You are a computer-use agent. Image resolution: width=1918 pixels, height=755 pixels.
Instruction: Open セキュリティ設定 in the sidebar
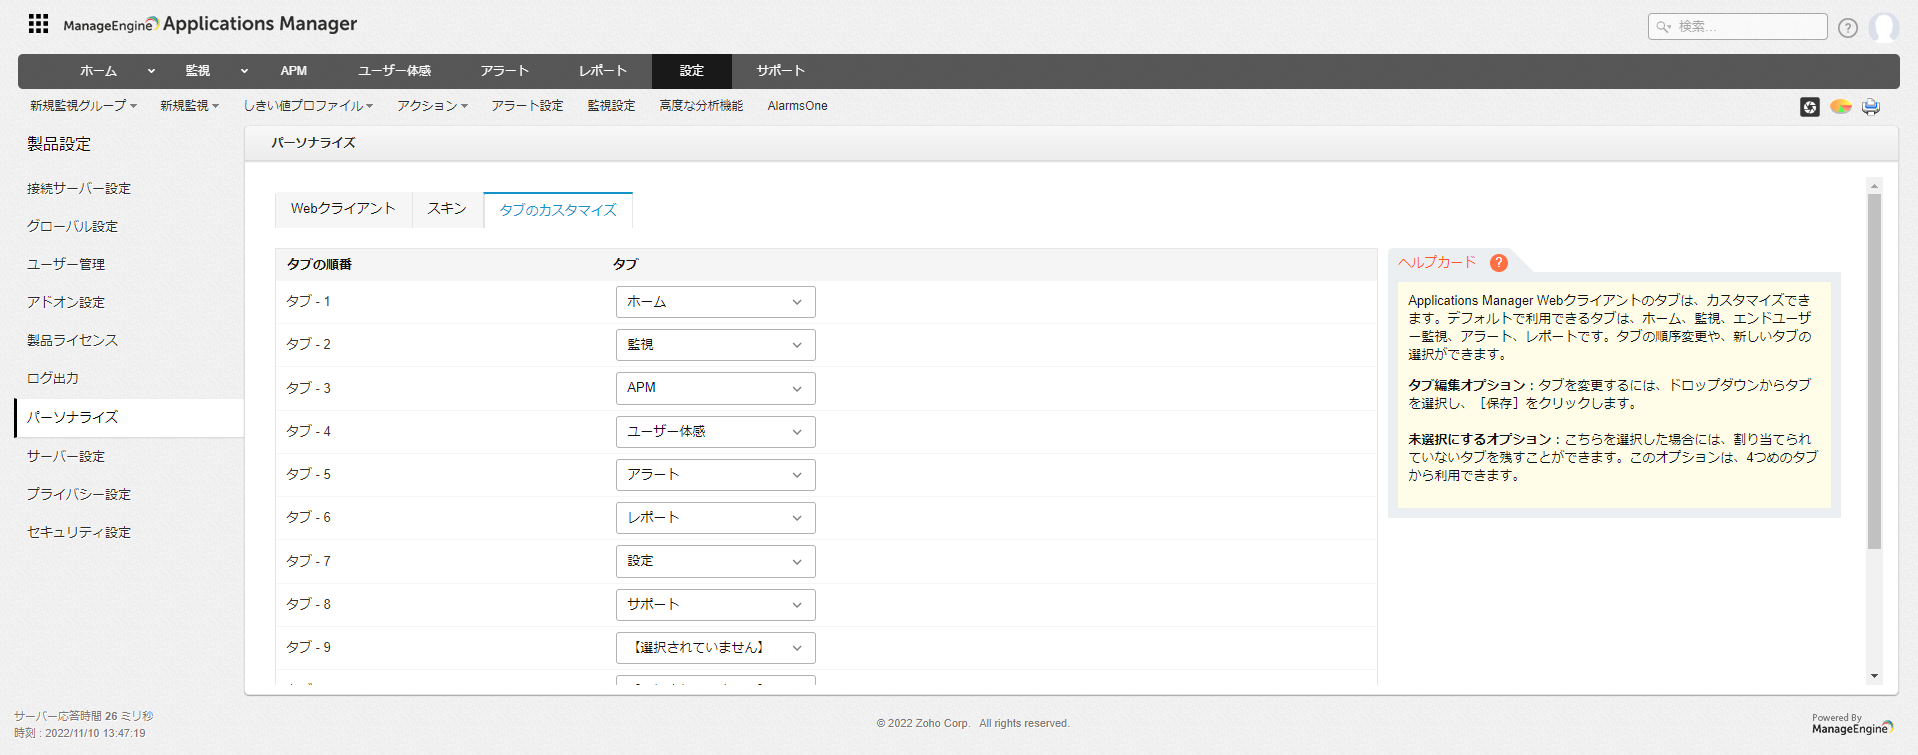(x=79, y=533)
